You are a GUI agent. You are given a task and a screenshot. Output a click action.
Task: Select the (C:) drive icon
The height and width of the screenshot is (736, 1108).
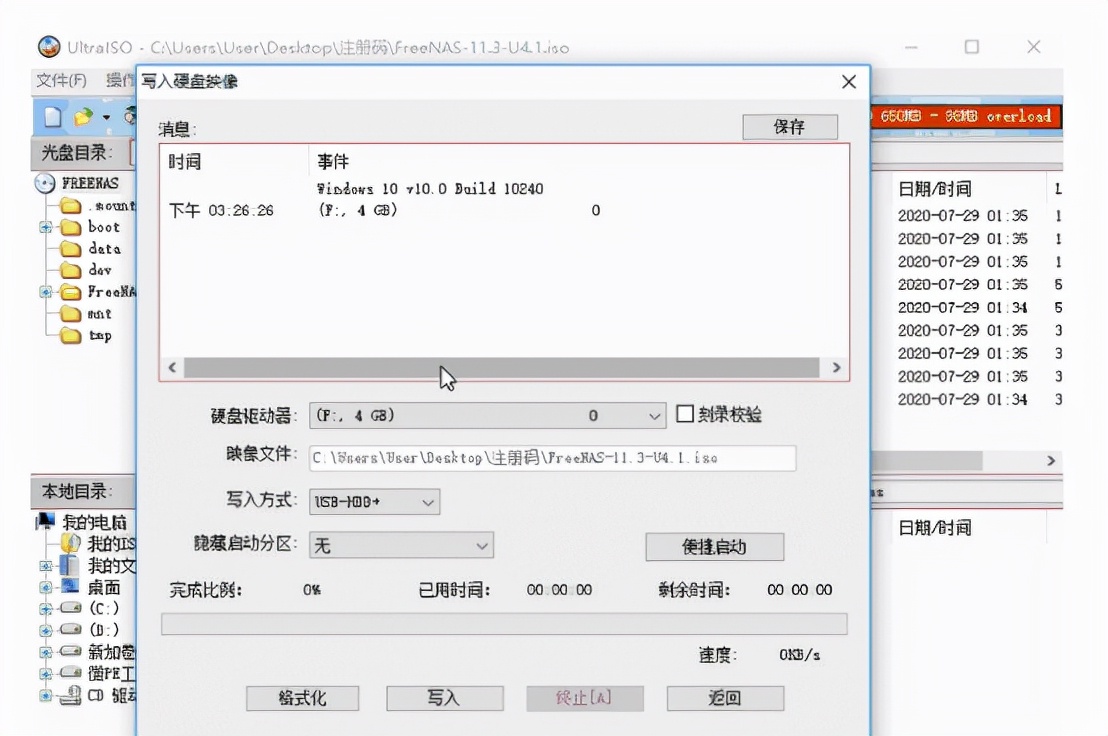click(70, 607)
